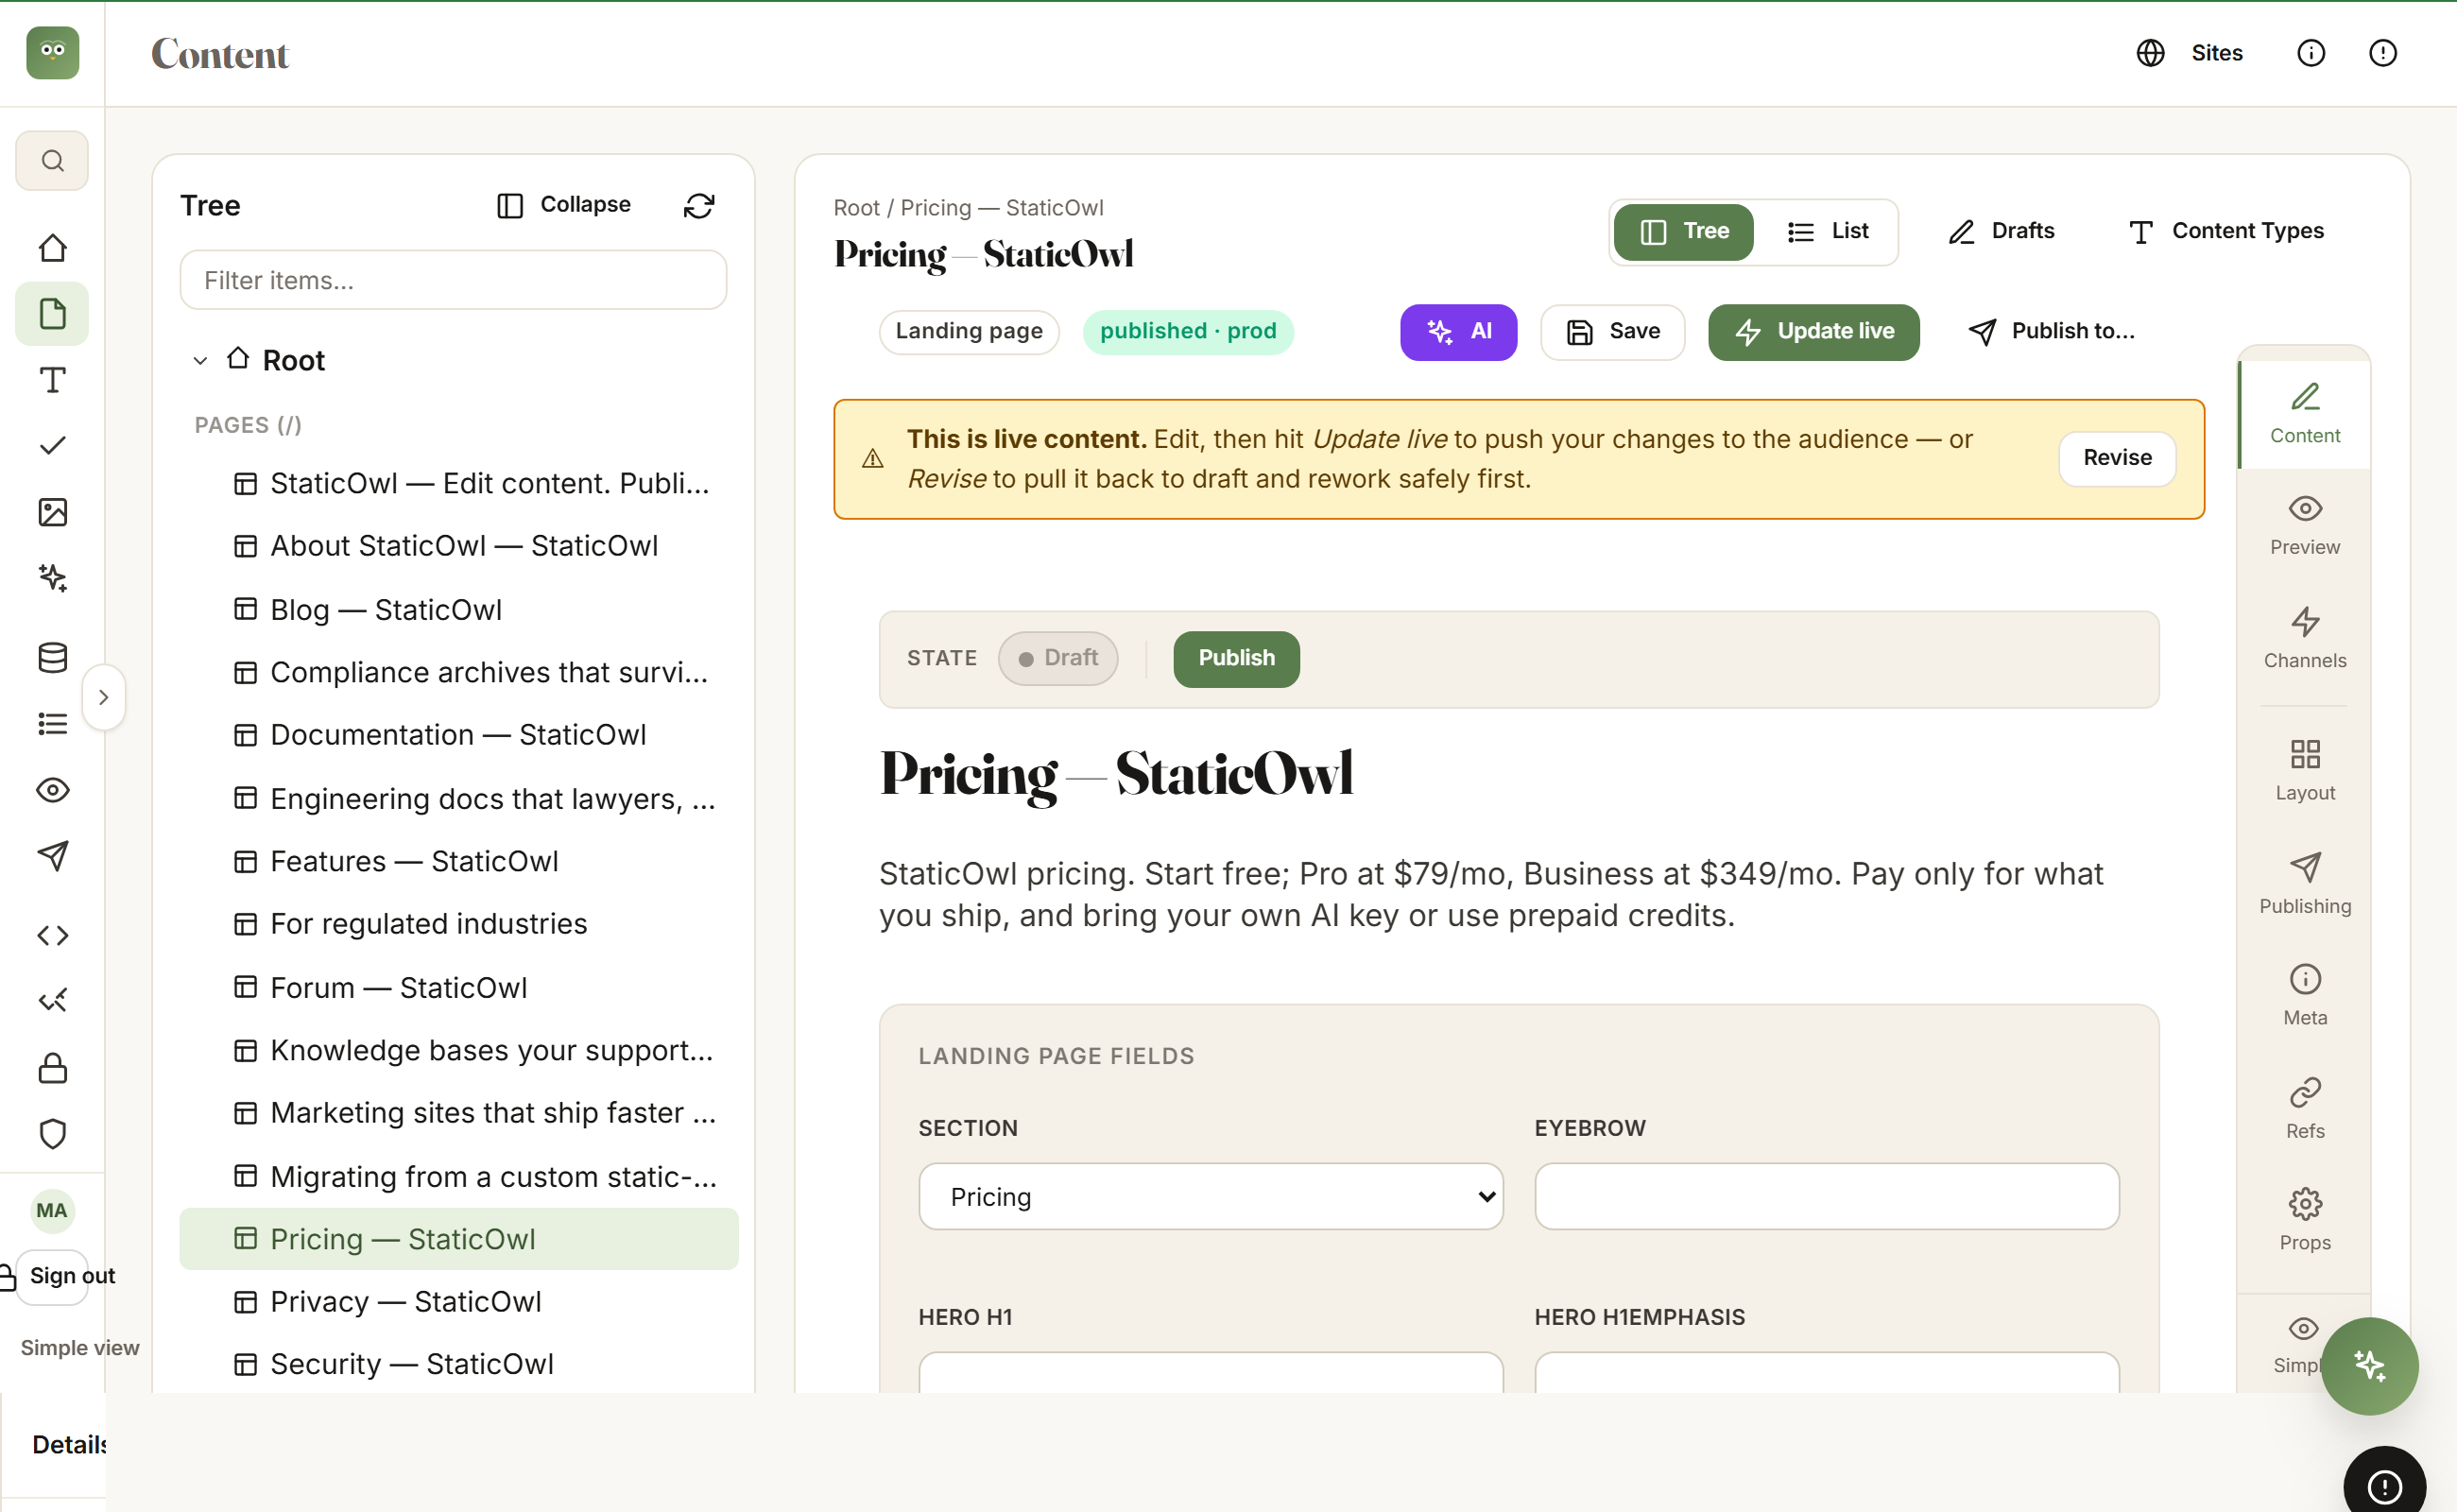Open the shield icon in sidebar
2457x1512 pixels.
[x=52, y=1134]
